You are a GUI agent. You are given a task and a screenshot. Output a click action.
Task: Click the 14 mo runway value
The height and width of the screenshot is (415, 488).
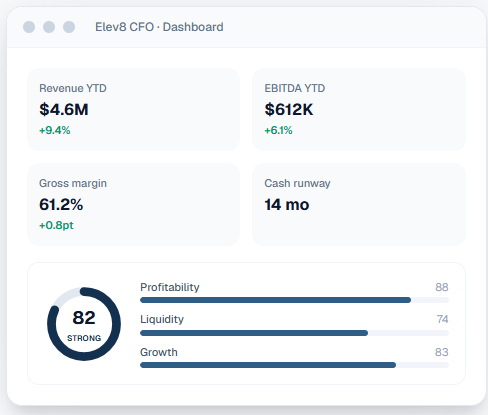pyautogui.click(x=287, y=205)
